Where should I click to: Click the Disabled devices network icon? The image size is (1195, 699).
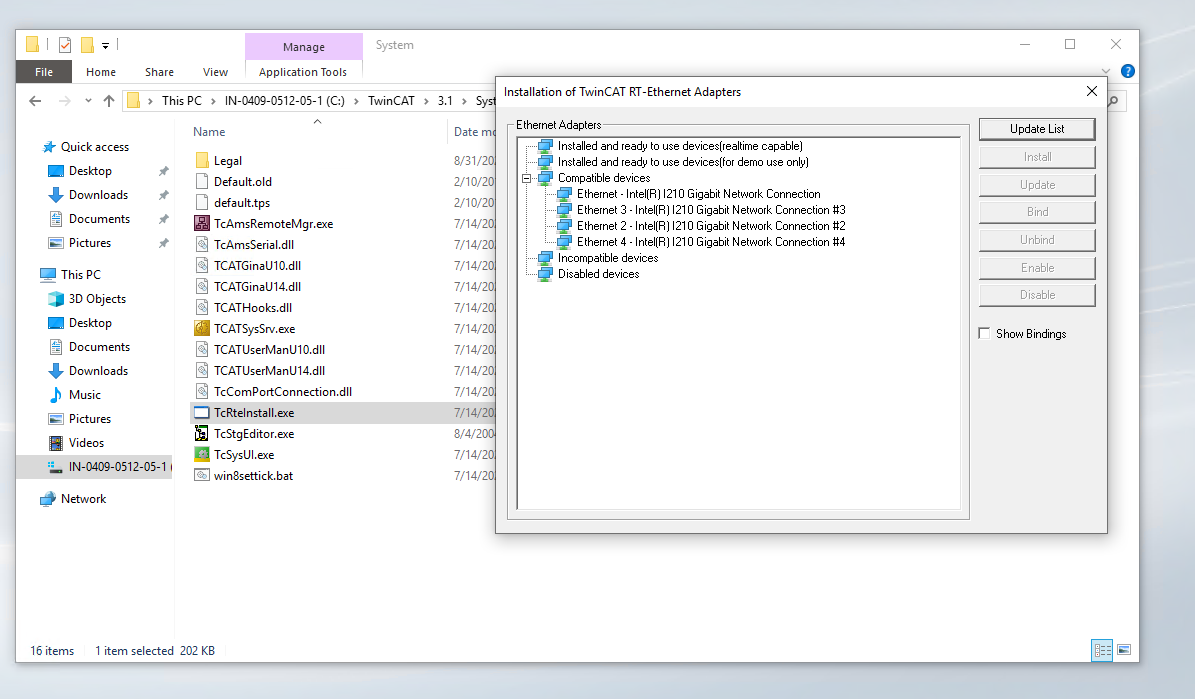pyautogui.click(x=545, y=274)
